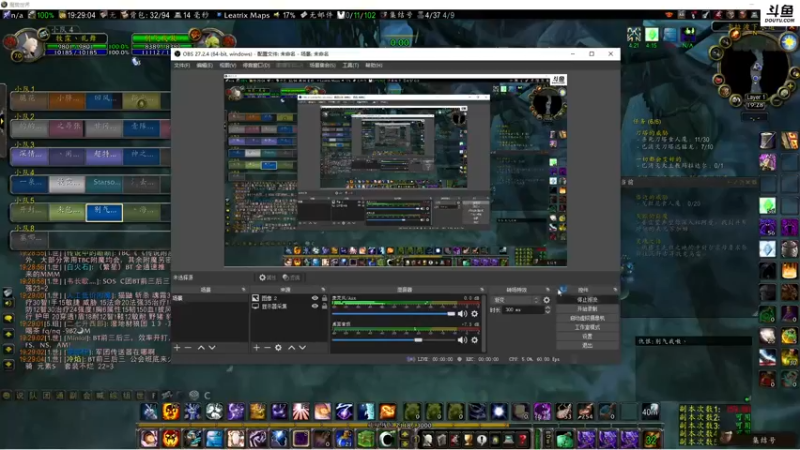800x450 pixels.
Task: Select the 显示器采集 source row
Action: pyautogui.click(x=289, y=306)
